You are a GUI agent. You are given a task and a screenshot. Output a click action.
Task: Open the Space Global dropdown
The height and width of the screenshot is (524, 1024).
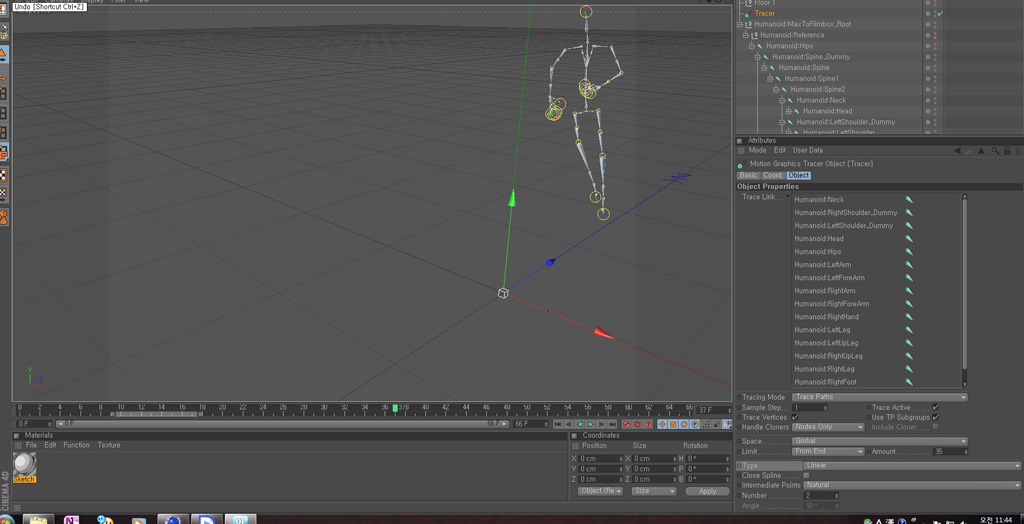[x=880, y=441]
